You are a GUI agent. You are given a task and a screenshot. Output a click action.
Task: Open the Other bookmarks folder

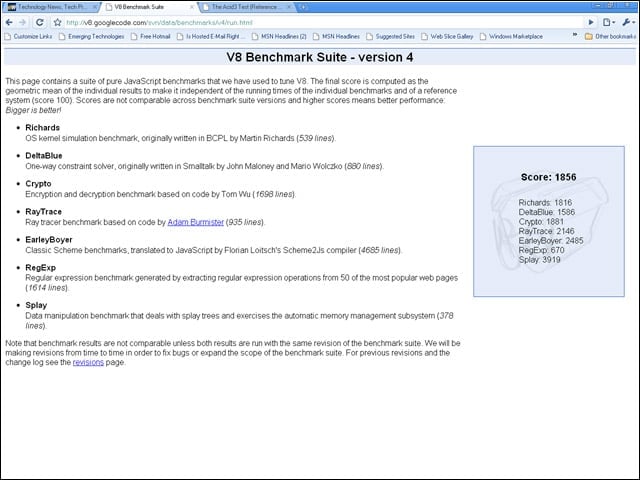[x=610, y=36]
